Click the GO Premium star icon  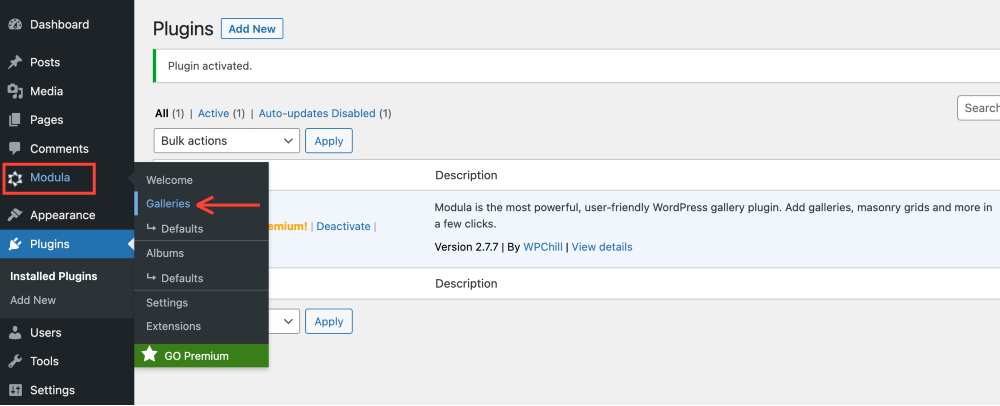[149, 355]
